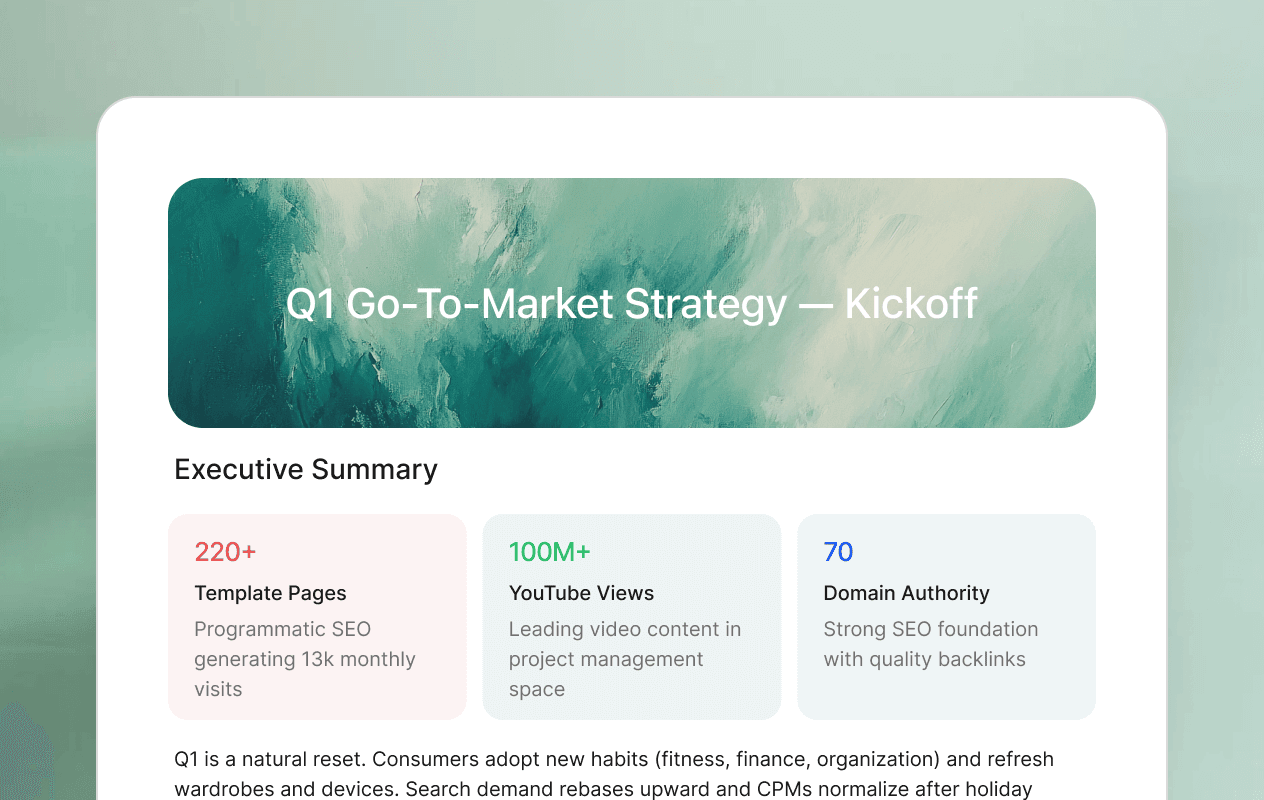Click the red 220+ statistic
Image resolution: width=1264 pixels, height=800 pixels.
click(225, 552)
